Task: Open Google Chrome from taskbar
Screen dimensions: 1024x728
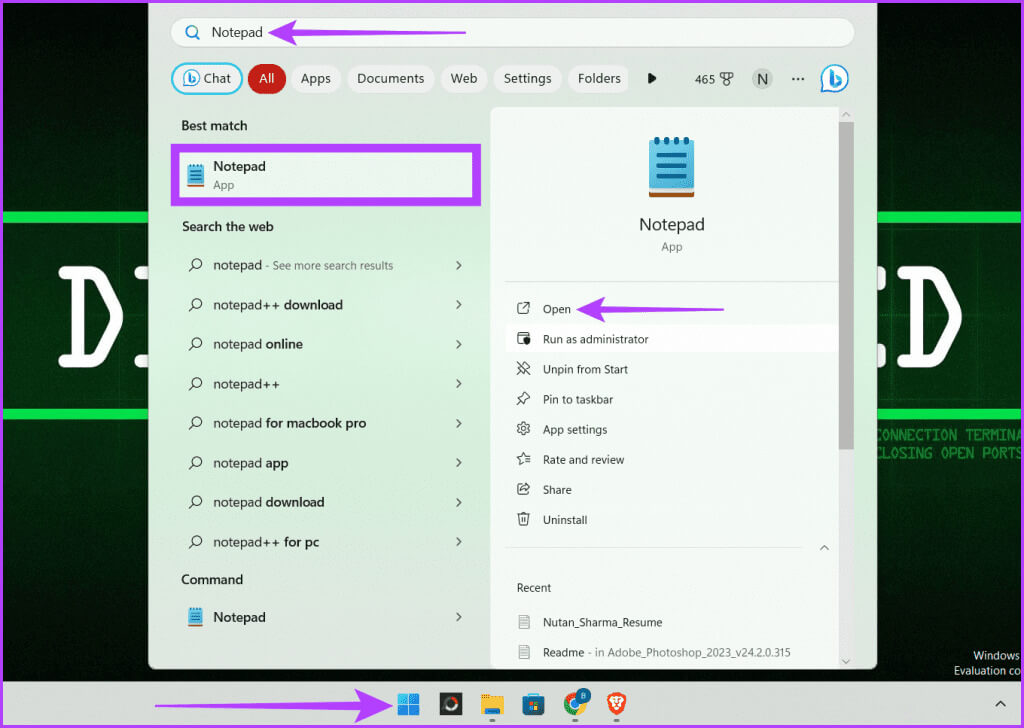Action: (575, 703)
